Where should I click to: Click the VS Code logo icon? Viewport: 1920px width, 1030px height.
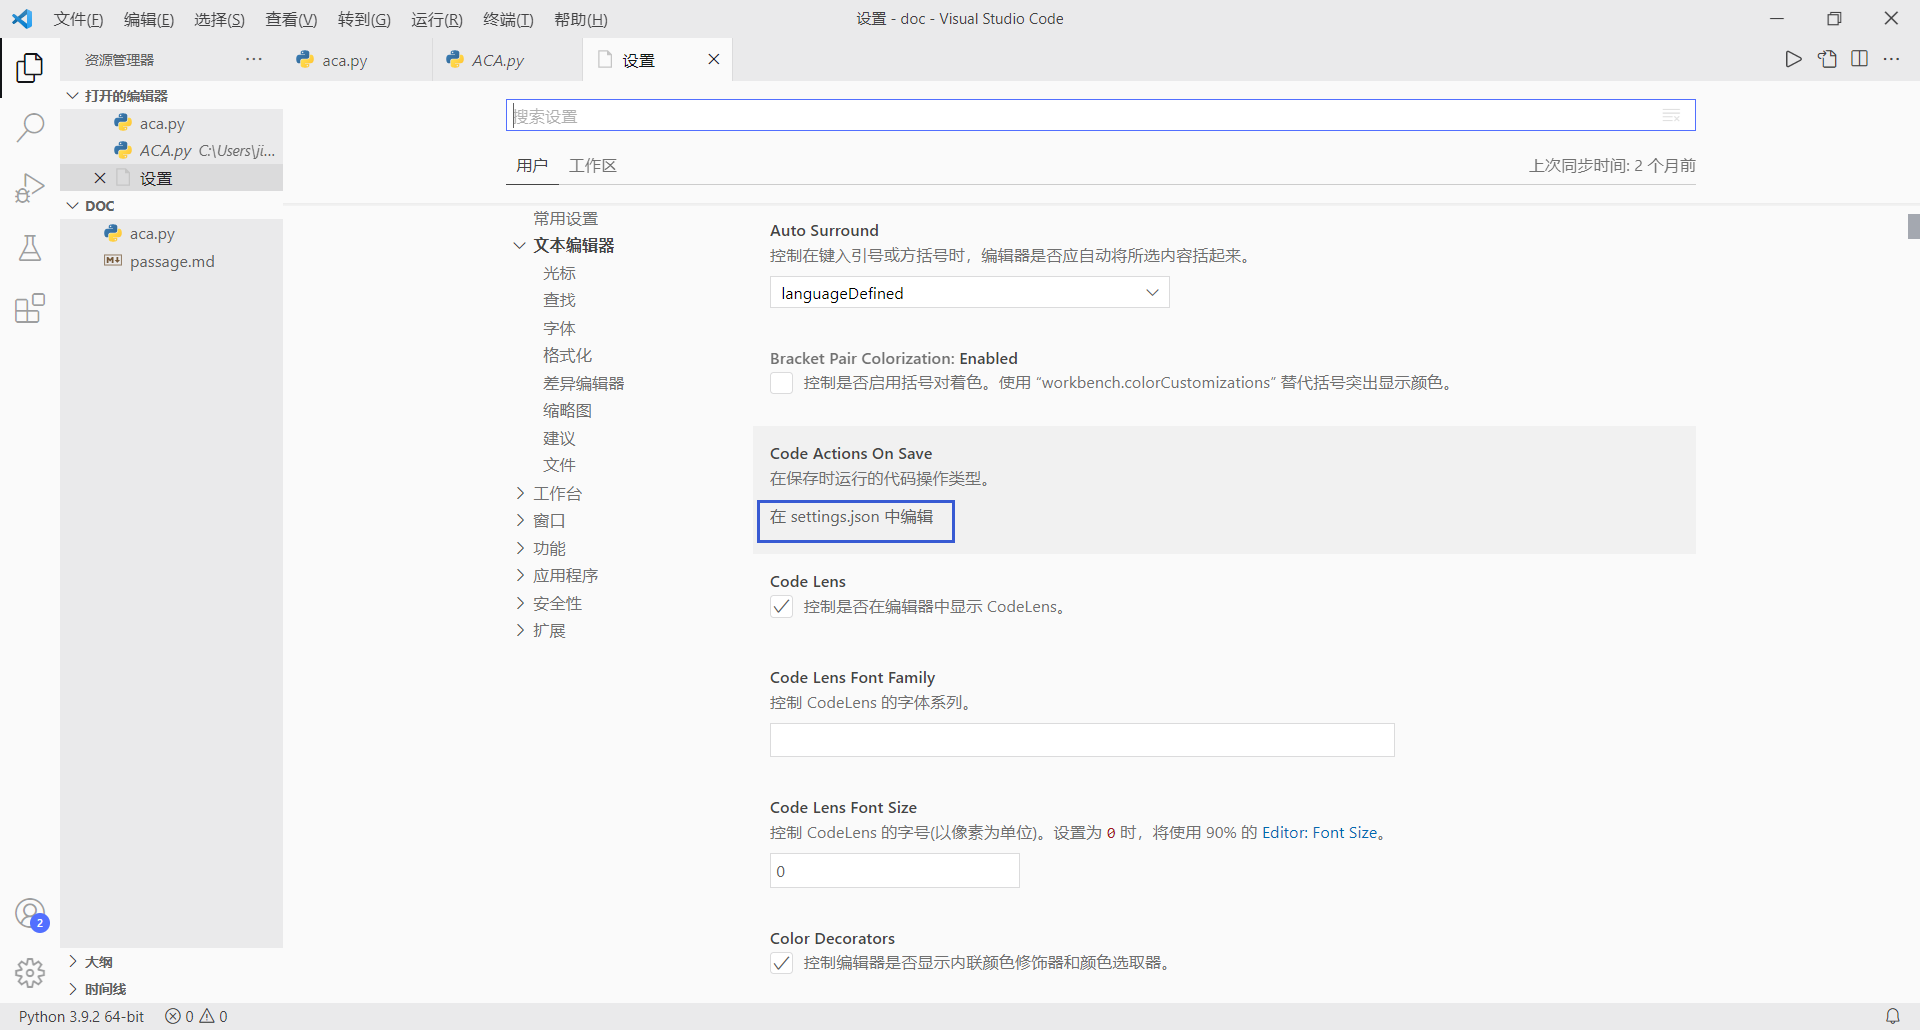pos(22,19)
